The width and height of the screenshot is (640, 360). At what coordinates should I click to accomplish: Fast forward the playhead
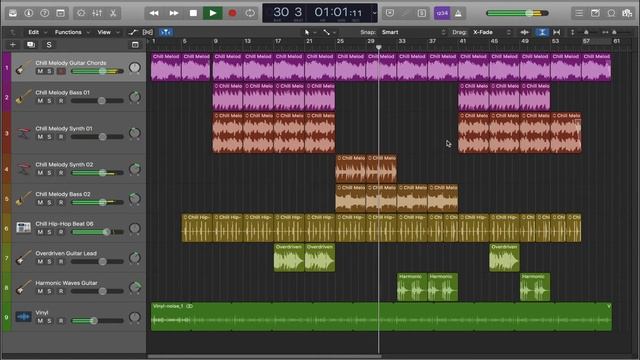pos(174,13)
